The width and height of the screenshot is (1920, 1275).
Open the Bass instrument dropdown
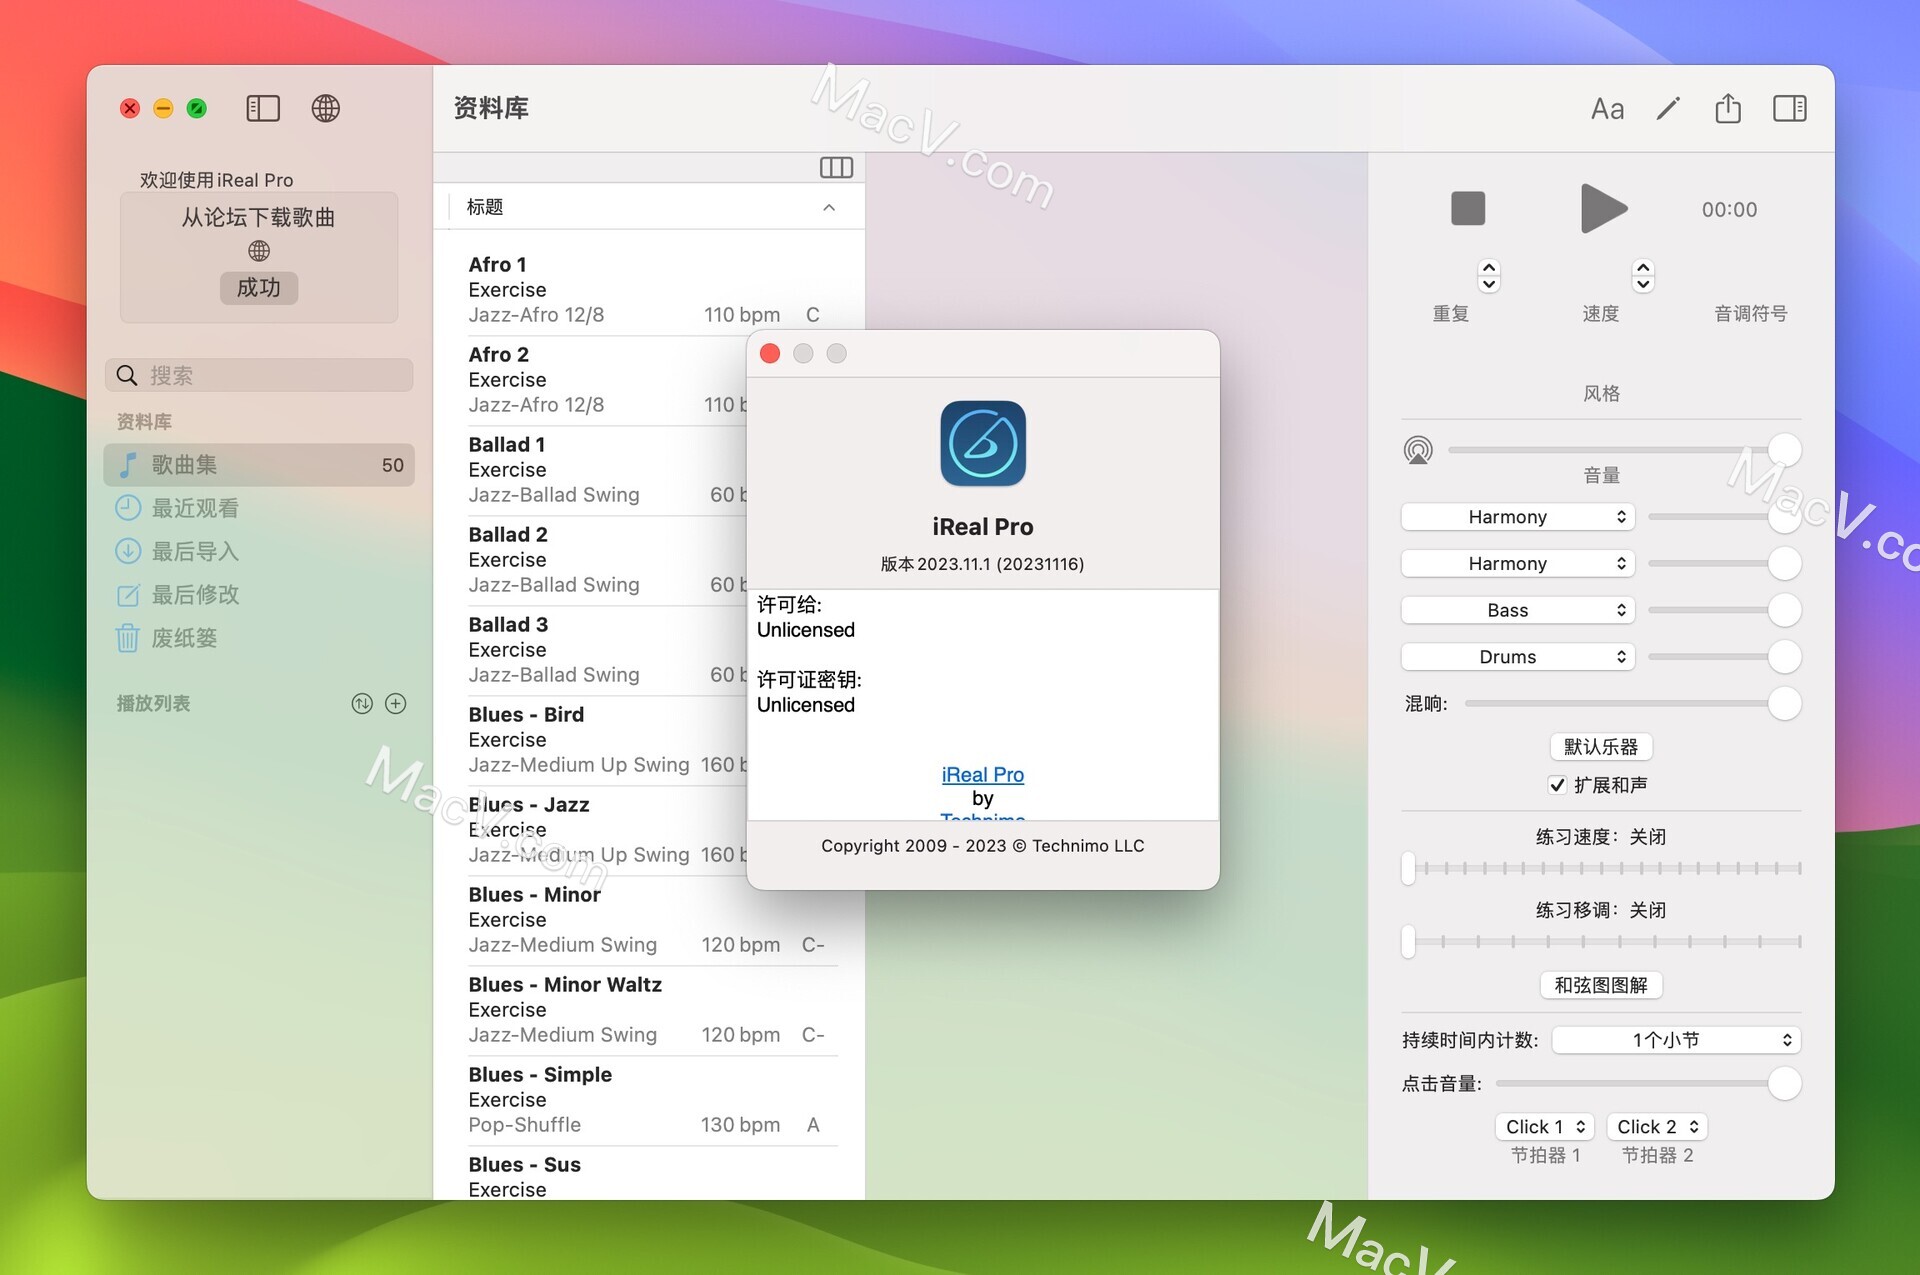(1518, 610)
